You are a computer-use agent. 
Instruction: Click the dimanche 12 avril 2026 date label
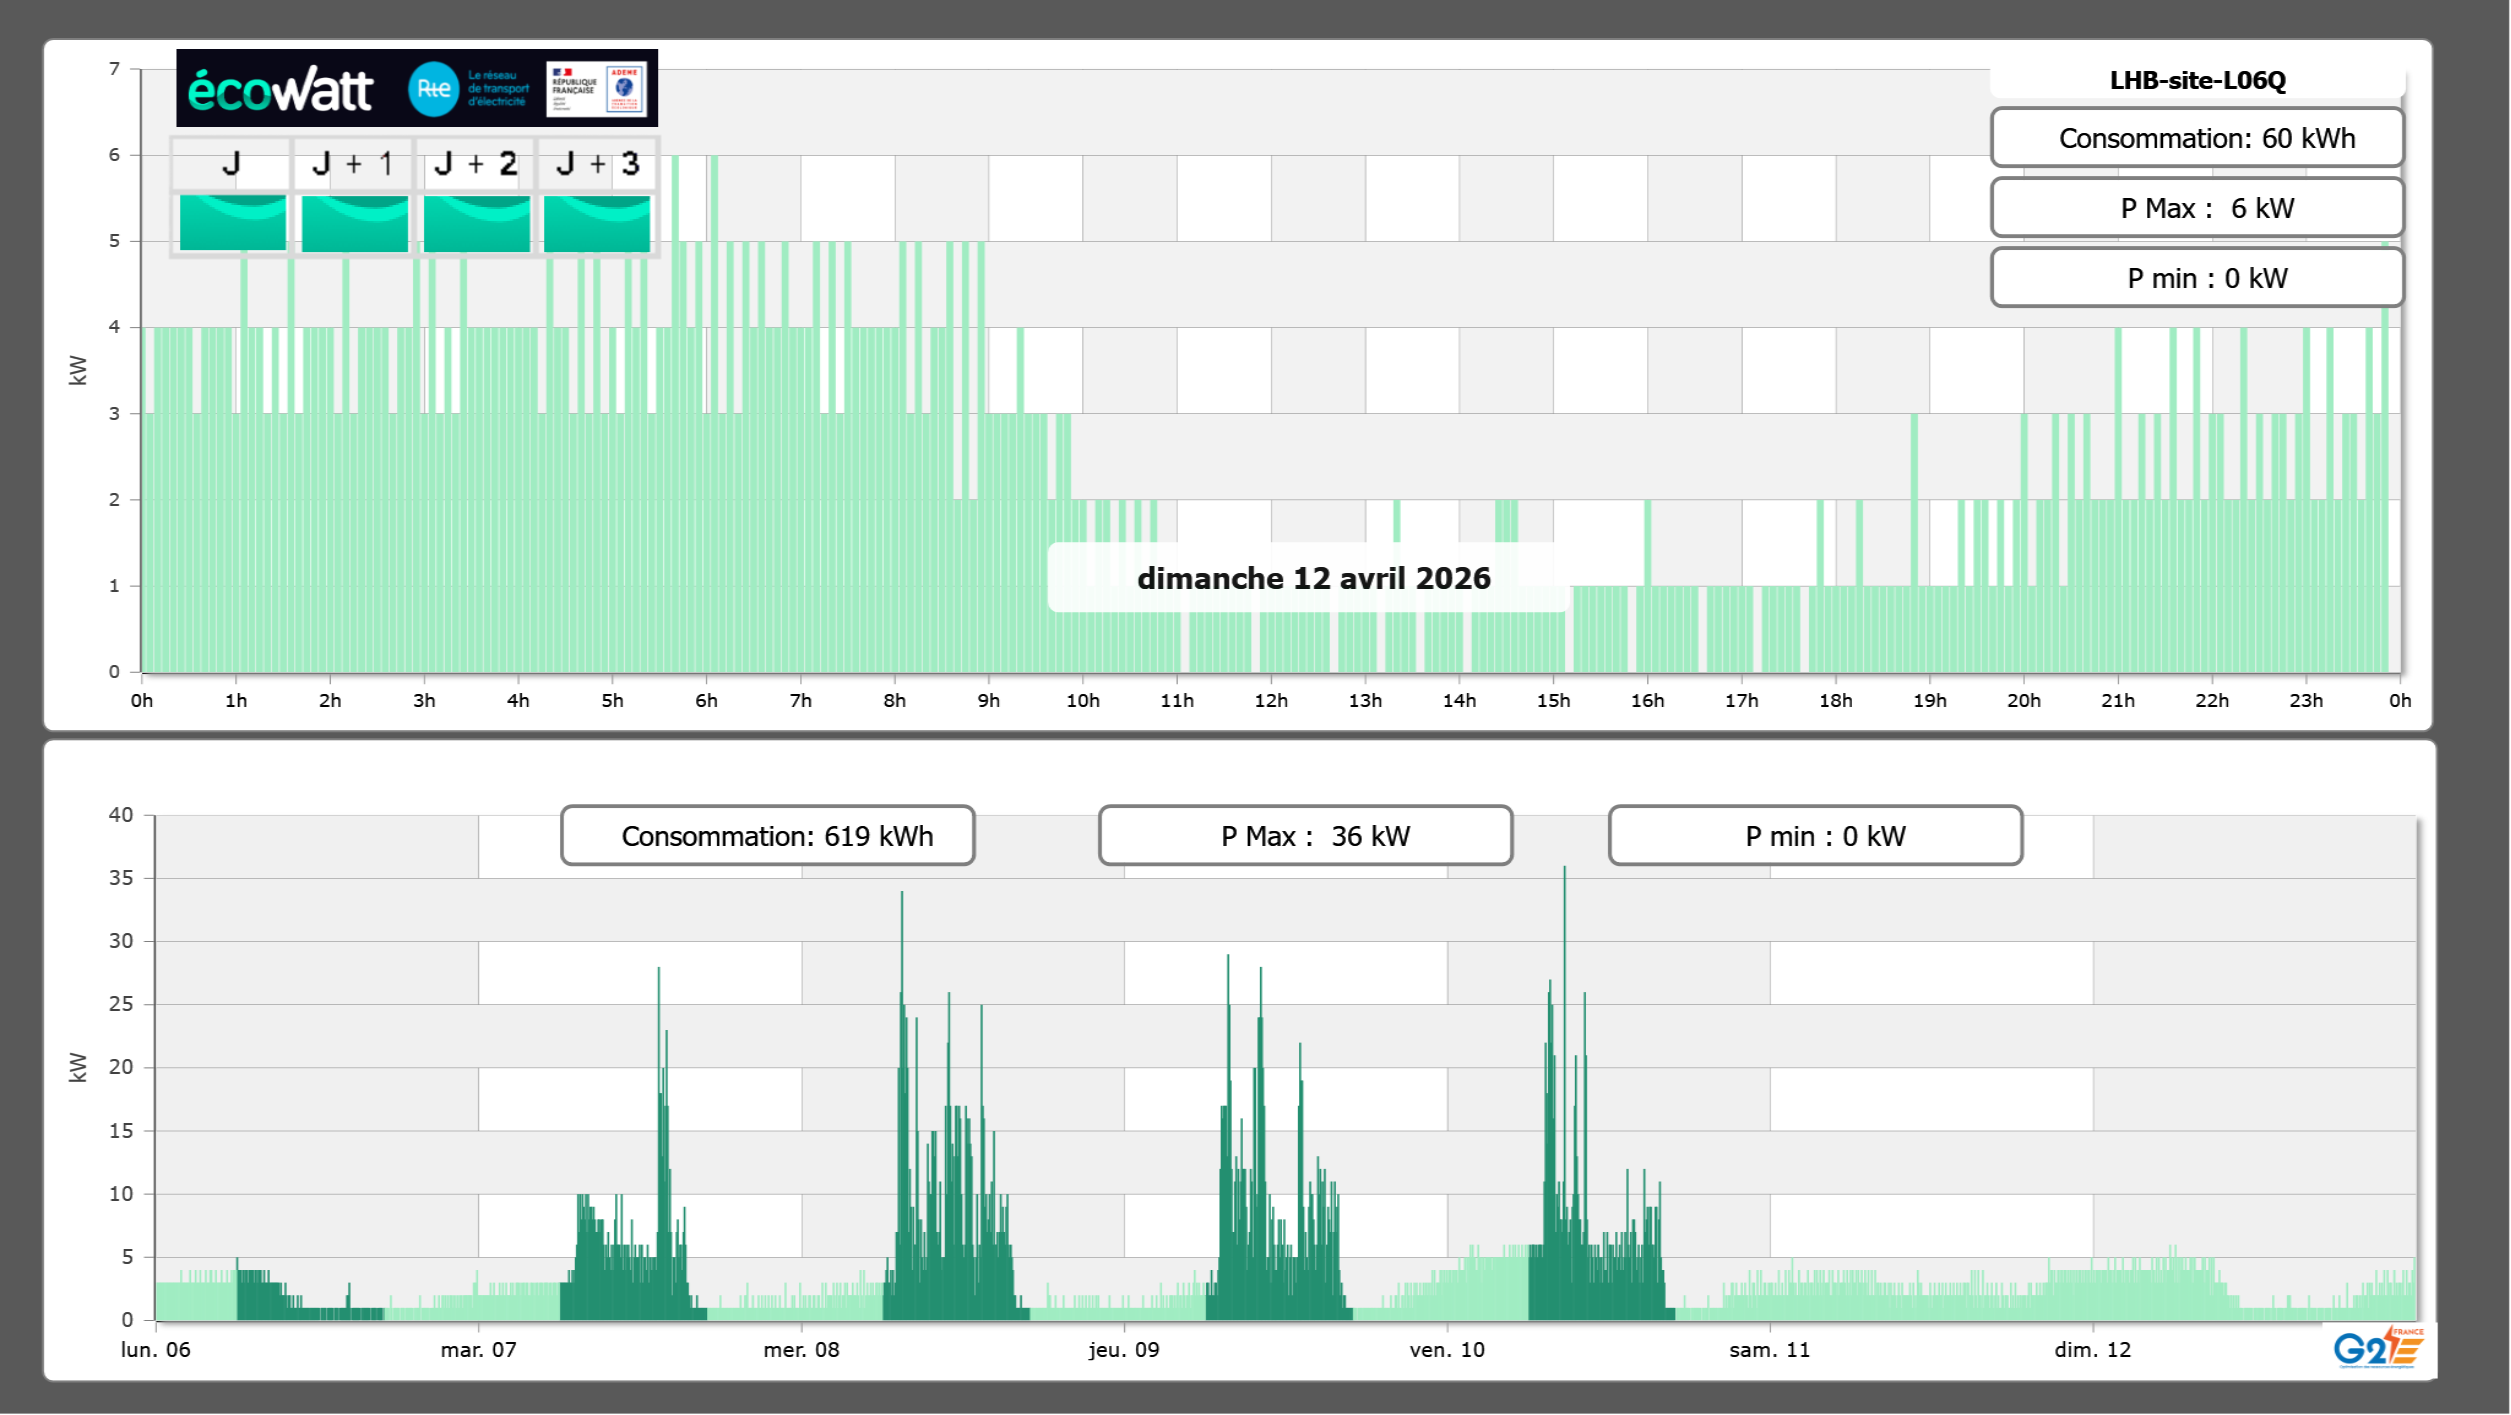[1312, 578]
